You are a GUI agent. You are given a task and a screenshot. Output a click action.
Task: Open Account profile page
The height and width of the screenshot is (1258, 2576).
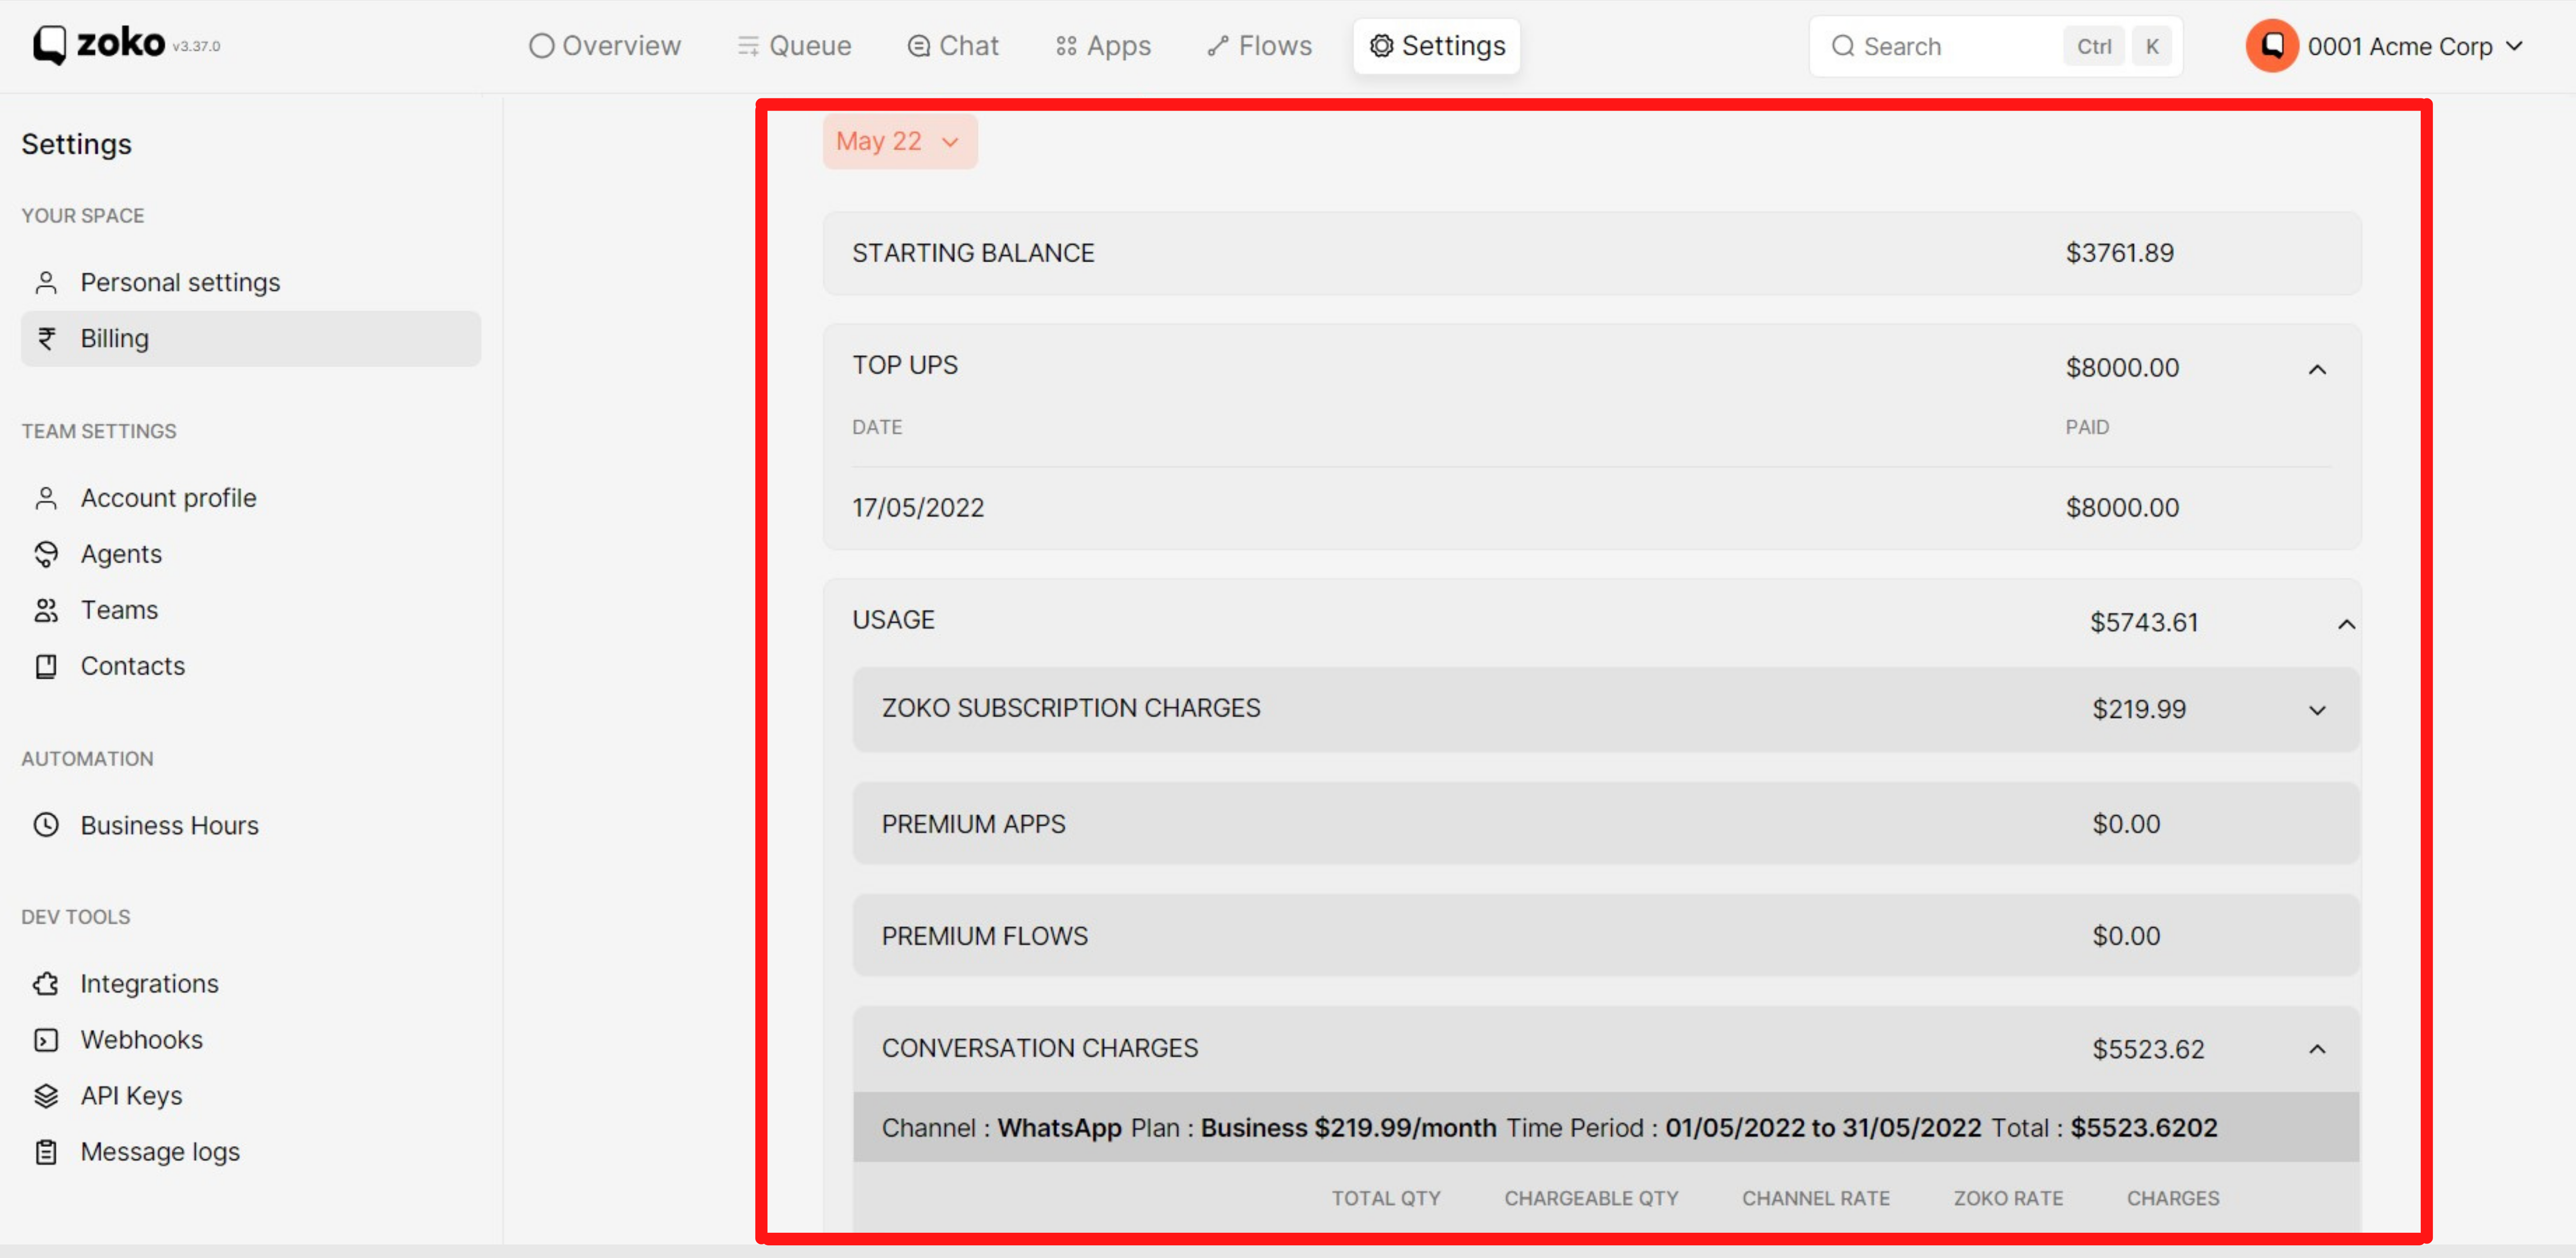pyautogui.click(x=168, y=498)
